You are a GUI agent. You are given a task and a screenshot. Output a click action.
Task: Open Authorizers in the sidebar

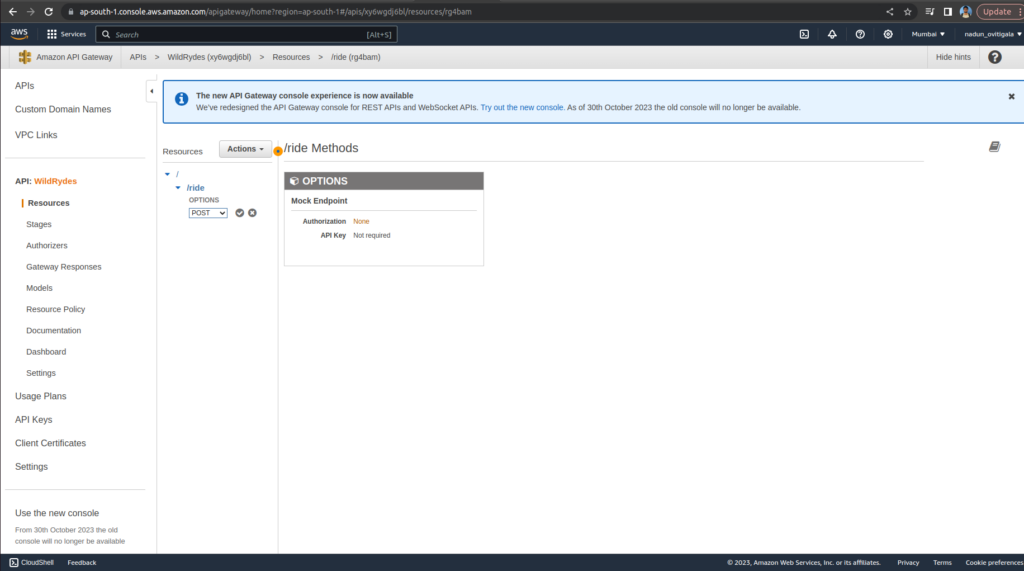click(x=46, y=246)
